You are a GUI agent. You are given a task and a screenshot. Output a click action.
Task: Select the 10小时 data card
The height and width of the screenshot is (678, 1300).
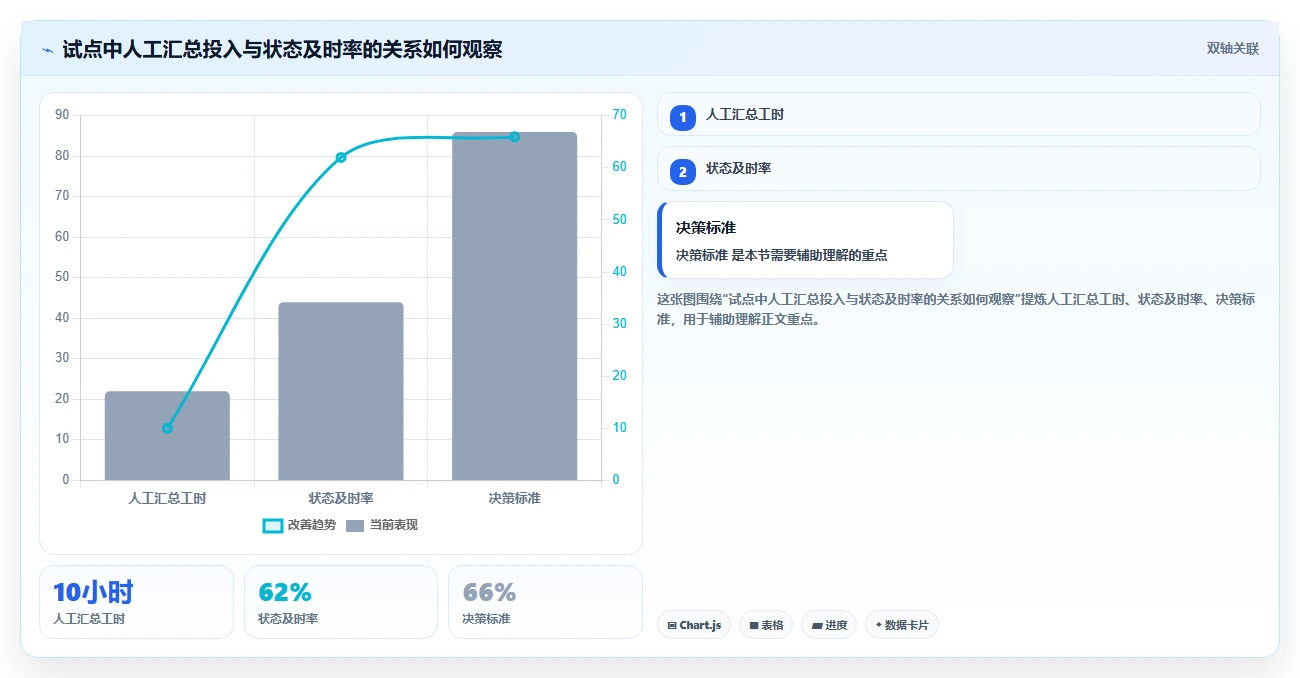(x=136, y=602)
